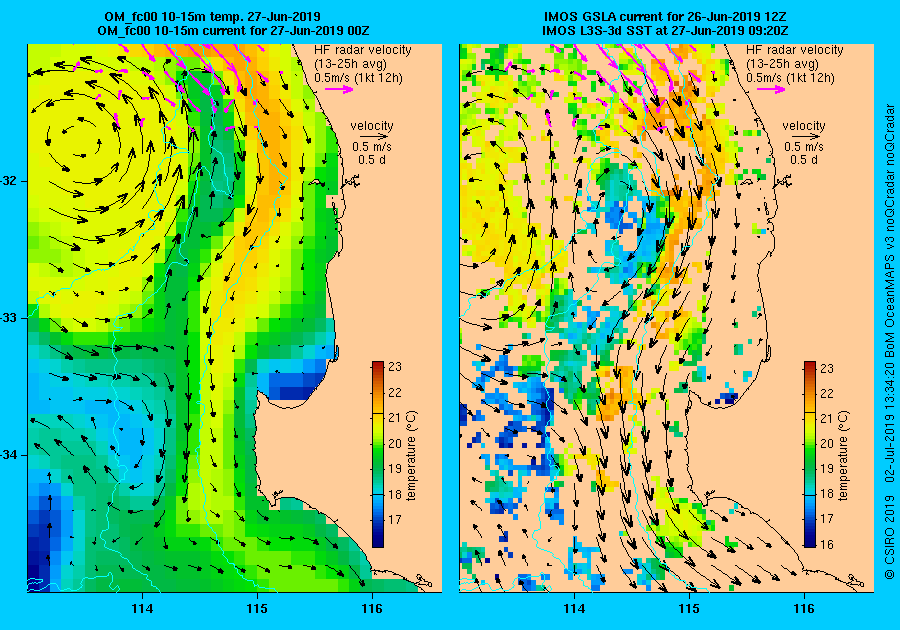This screenshot has width=900, height=630.
Task: Click the '115' longitude label under the right map
Action: [x=689, y=609]
